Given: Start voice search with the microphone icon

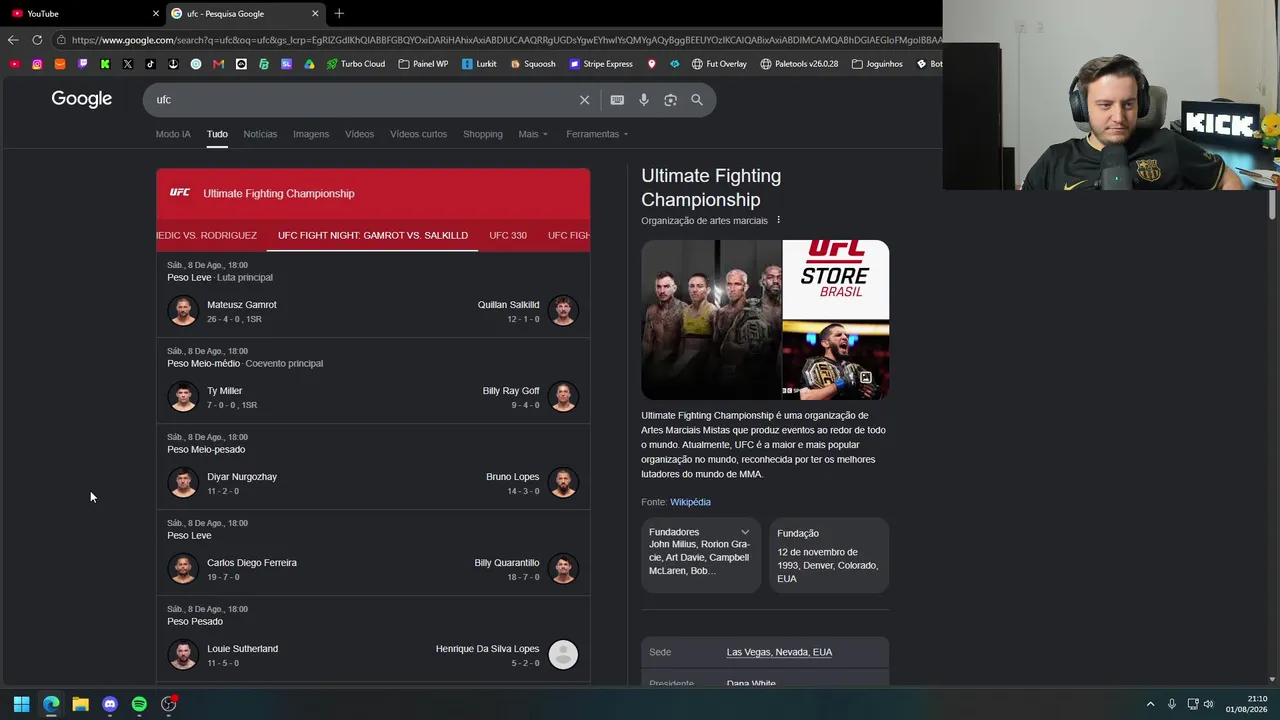Looking at the screenshot, I should (x=644, y=100).
